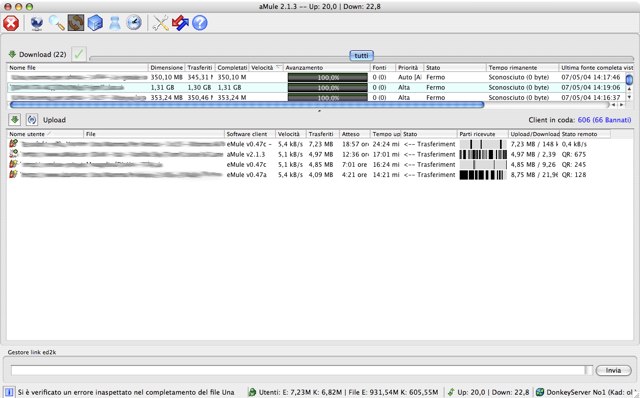Open the Statistics clock icon
Image resolution: width=640 pixels, height=398 pixels.
133,23
